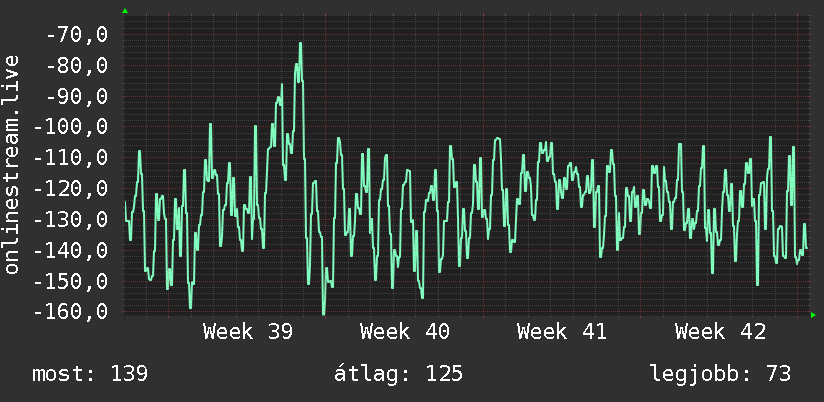The width and height of the screenshot is (824, 402).
Task: Click the green arrow at x-axis end
Action: coord(813,315)
